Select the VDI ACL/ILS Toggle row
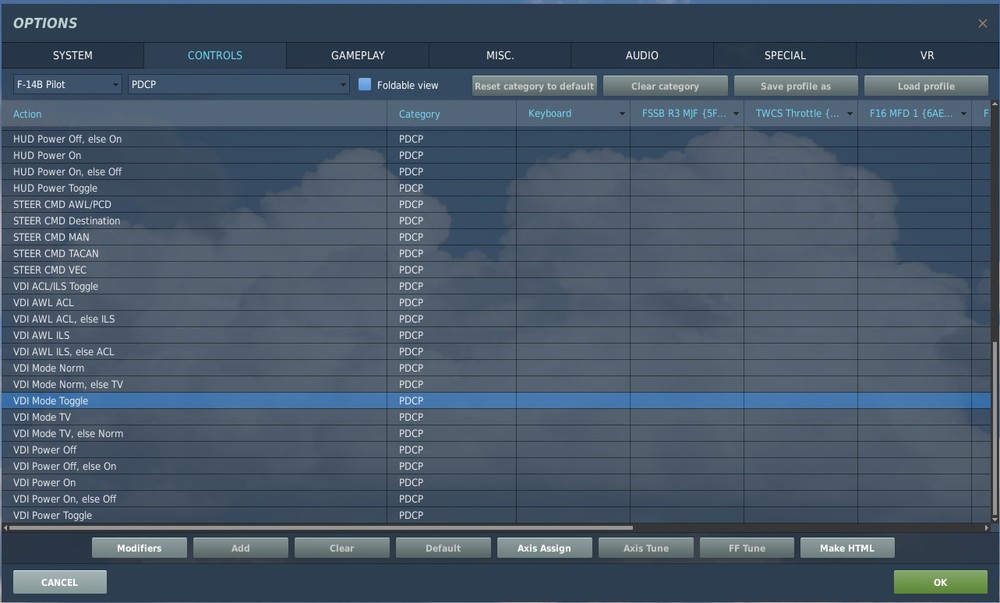This screenshot has height=603, width=1000. pos(496,286)
